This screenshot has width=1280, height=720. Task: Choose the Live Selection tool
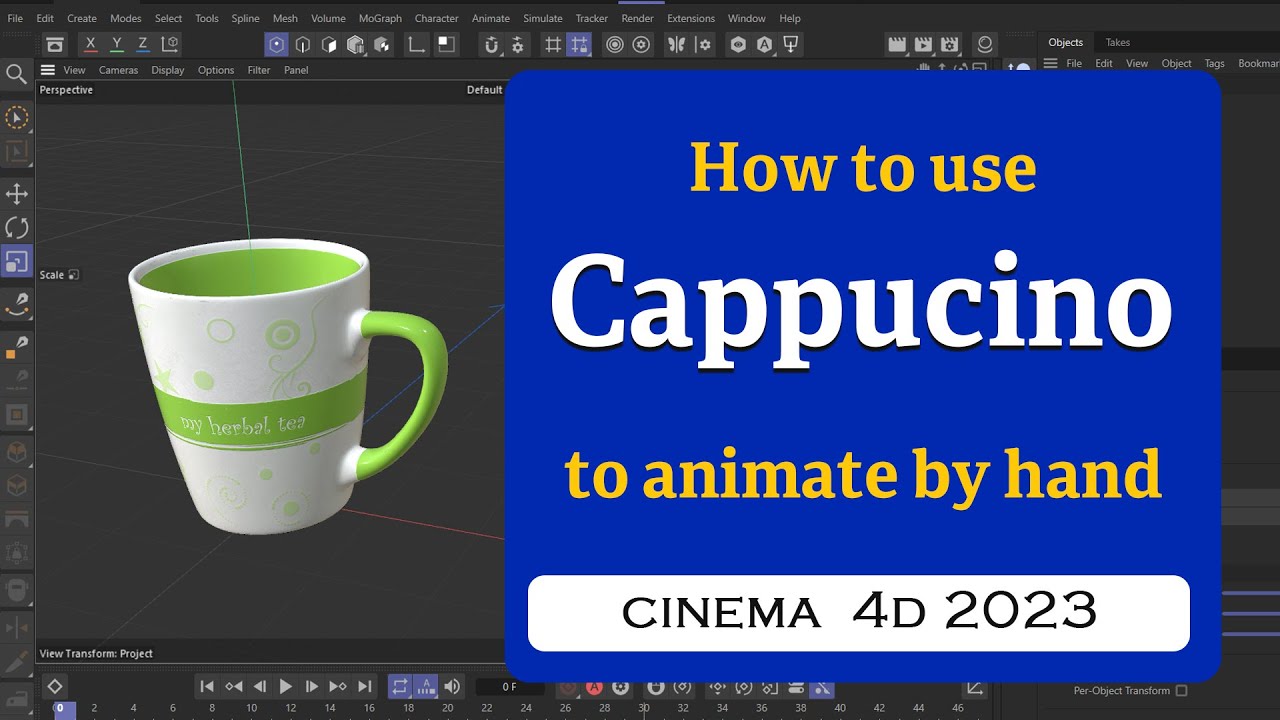17,118
